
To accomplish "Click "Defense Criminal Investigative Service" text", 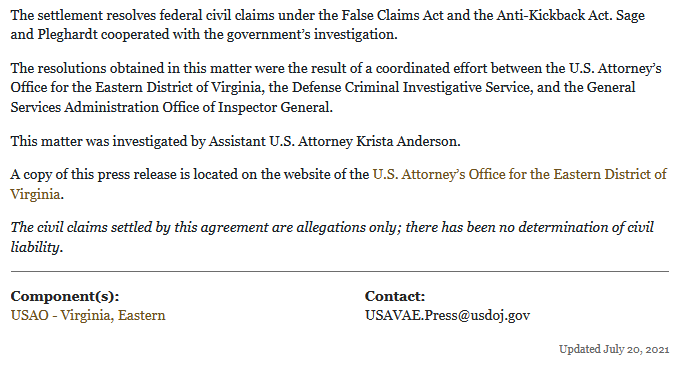I will (411, 88).
